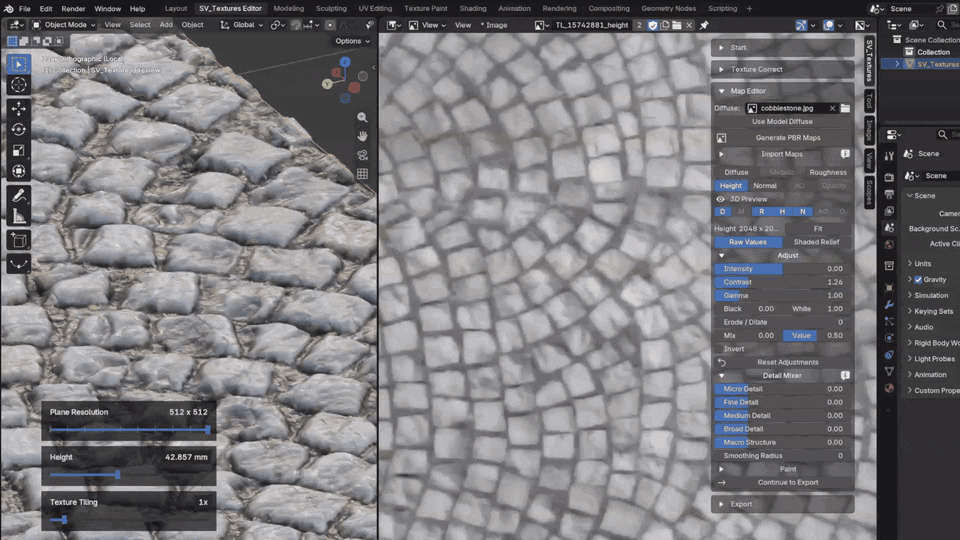Open the Modifiers wrench properties tab
960x540 pixels.
coord(889,304)
